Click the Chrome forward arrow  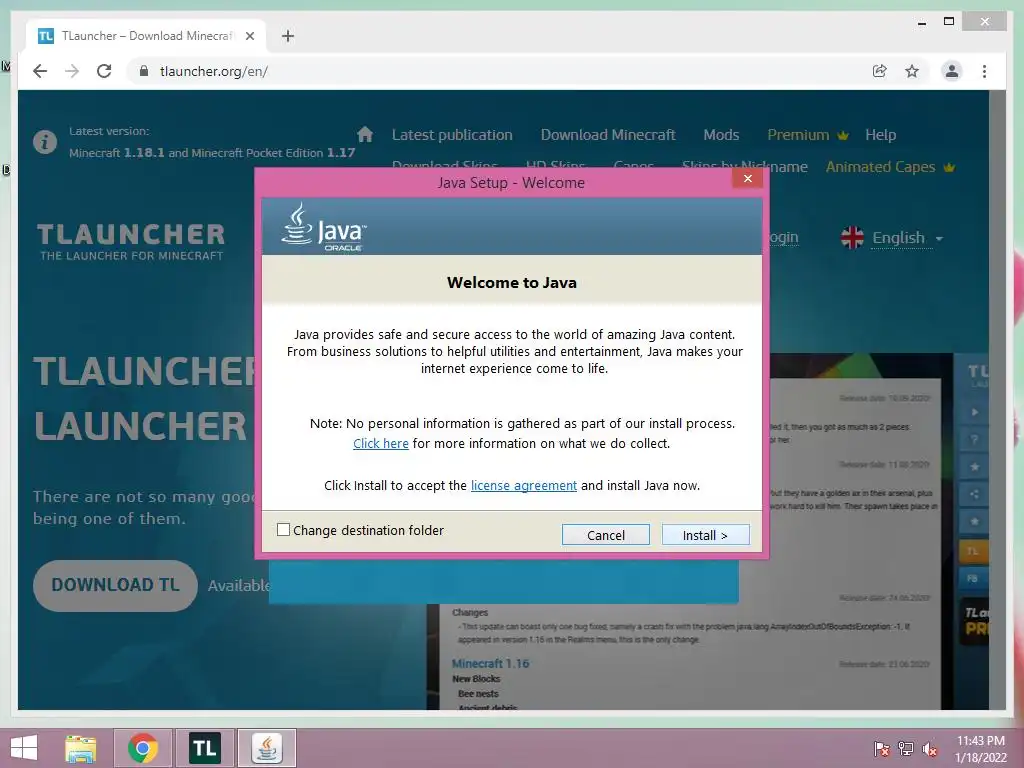72,71
